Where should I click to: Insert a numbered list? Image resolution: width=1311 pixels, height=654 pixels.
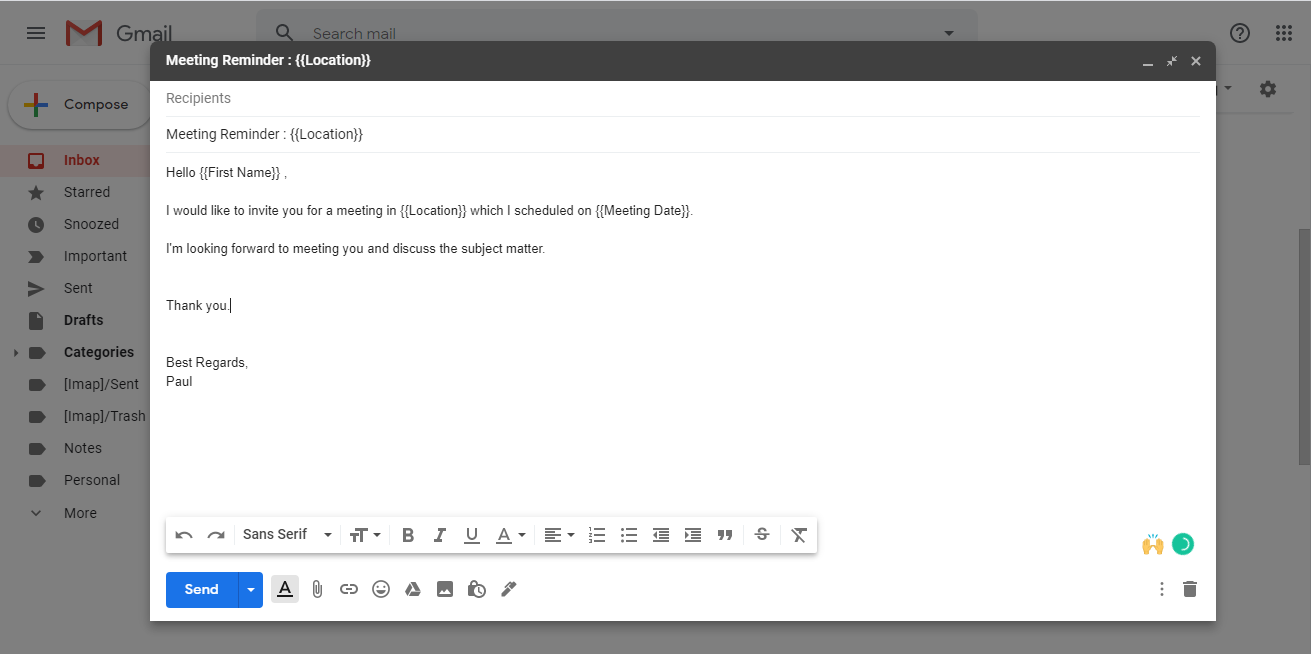pos(597,535)
